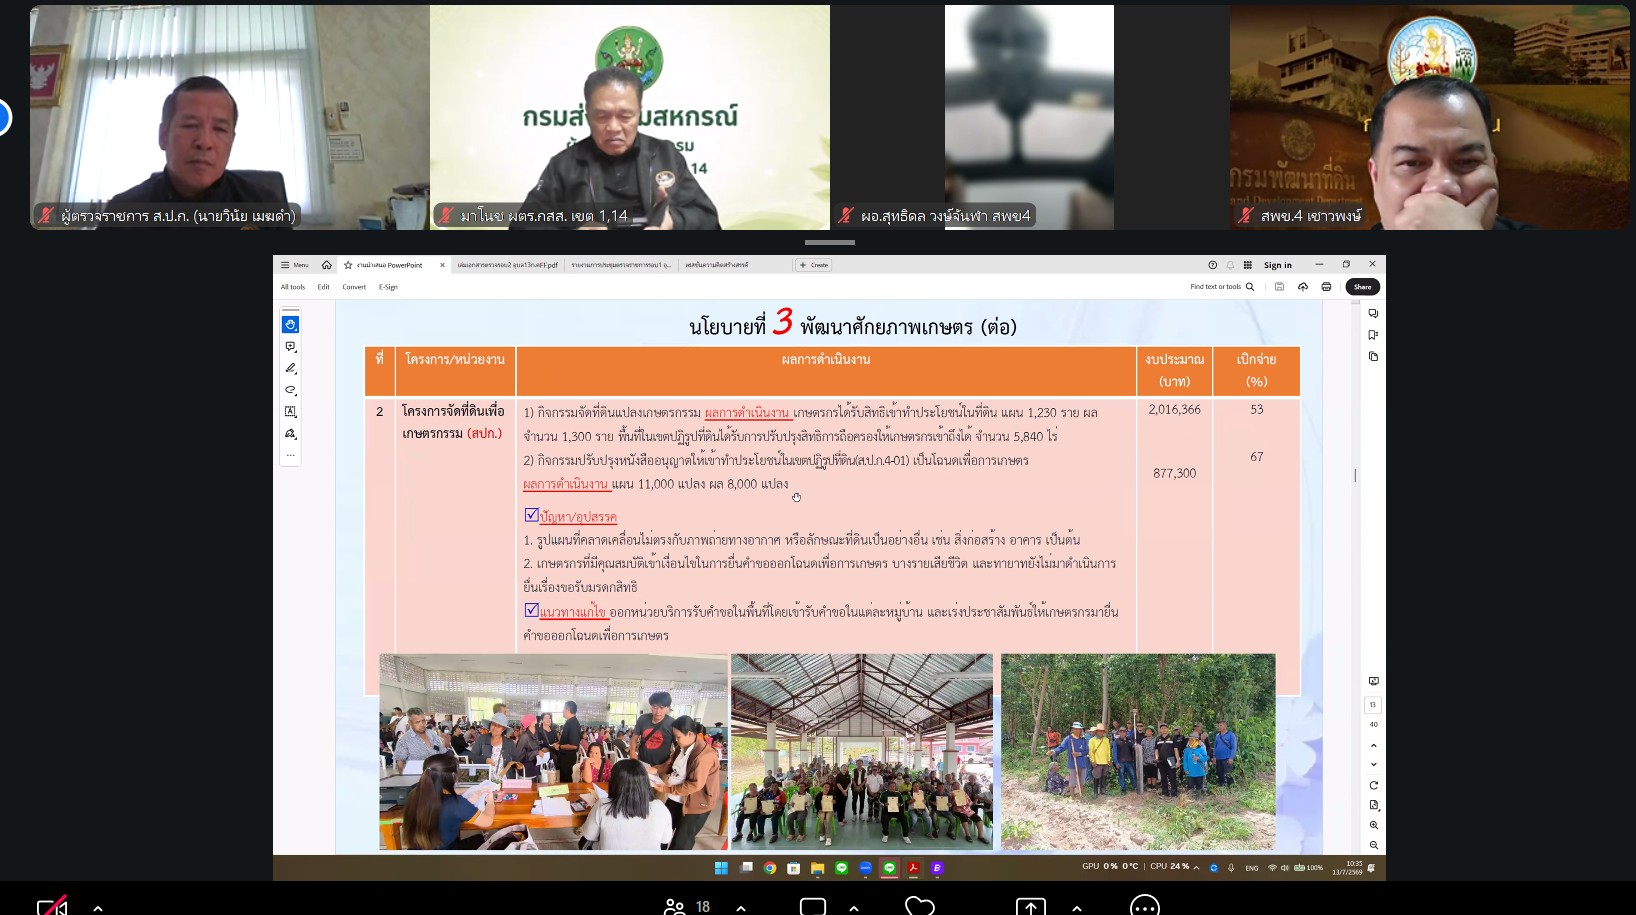Expand participants options arrow
This screenshot has width=1636, height=915.
tap(741, 908)
